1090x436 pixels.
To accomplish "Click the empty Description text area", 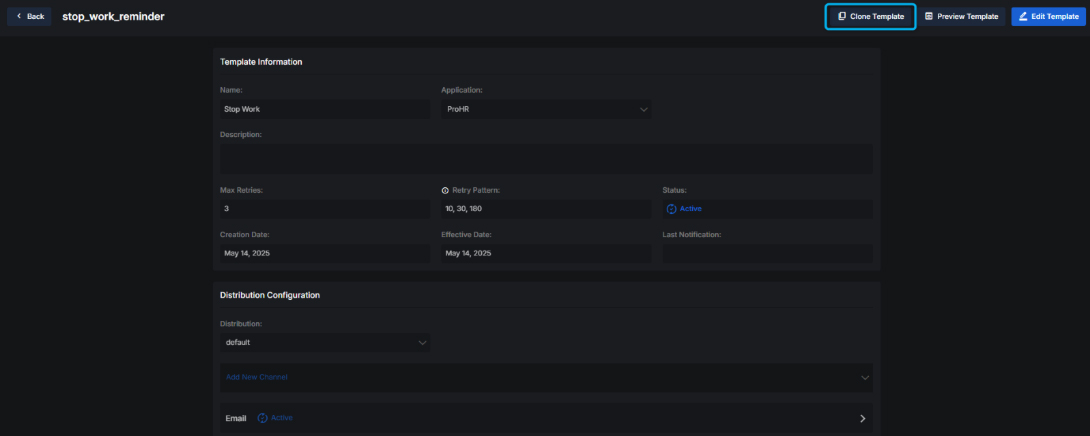I will coord(546,158).
